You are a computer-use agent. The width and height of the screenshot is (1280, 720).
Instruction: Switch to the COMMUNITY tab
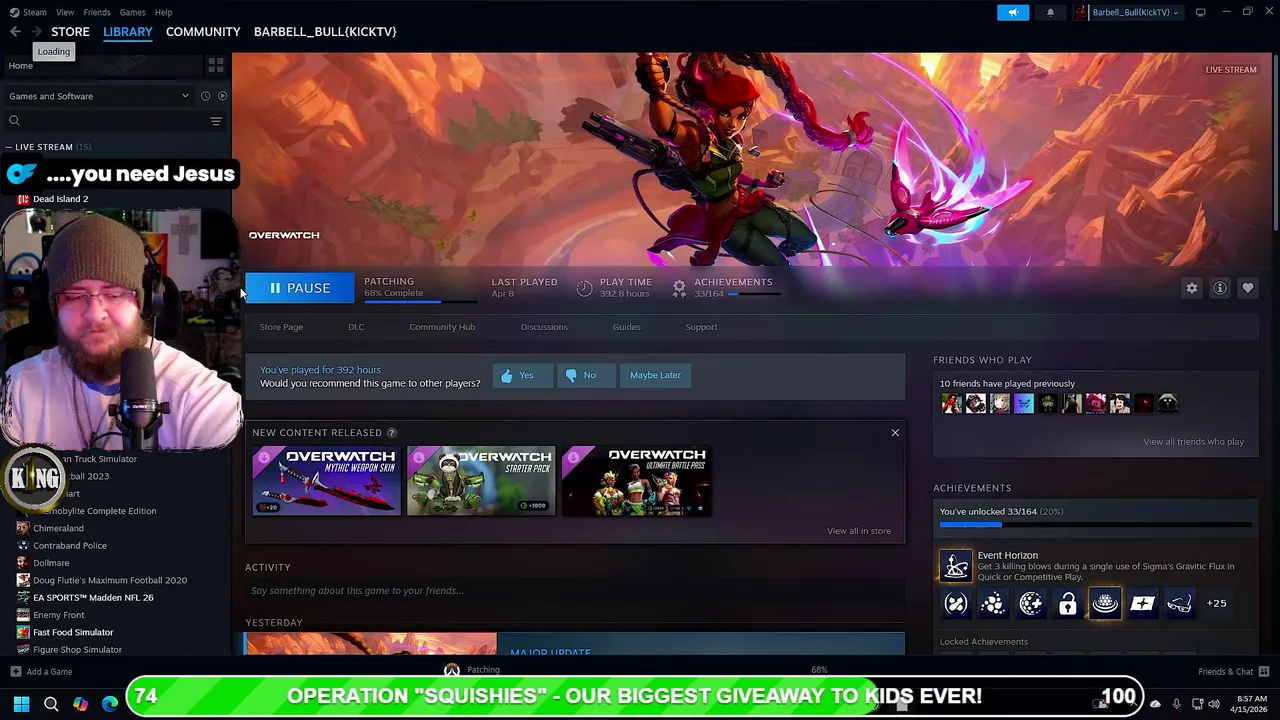[203, 32]
